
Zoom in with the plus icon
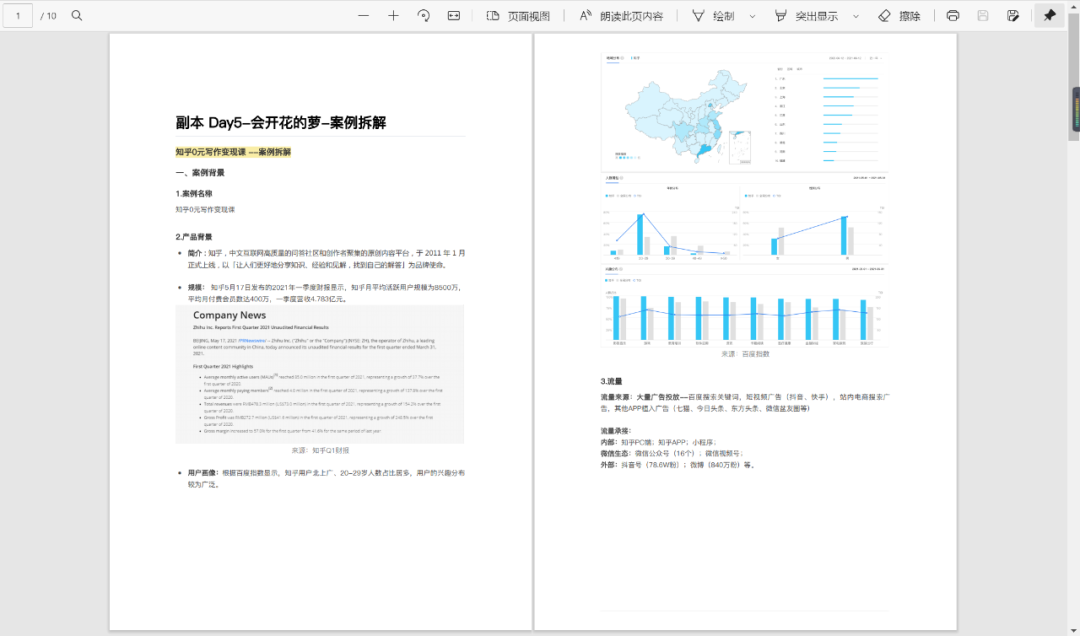393,15
